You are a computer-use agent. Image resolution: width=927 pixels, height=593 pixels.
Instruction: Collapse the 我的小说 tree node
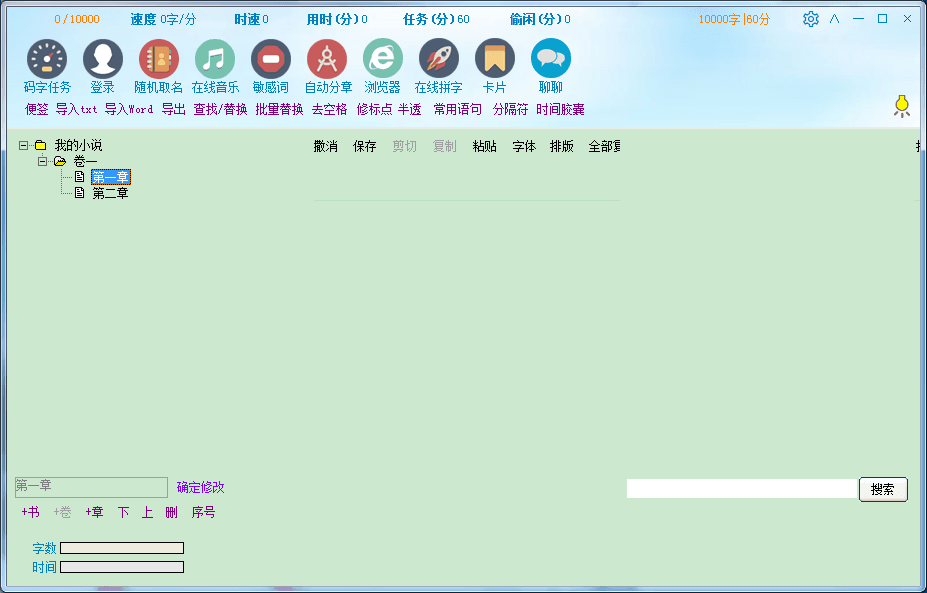click(x=24, y=146)
